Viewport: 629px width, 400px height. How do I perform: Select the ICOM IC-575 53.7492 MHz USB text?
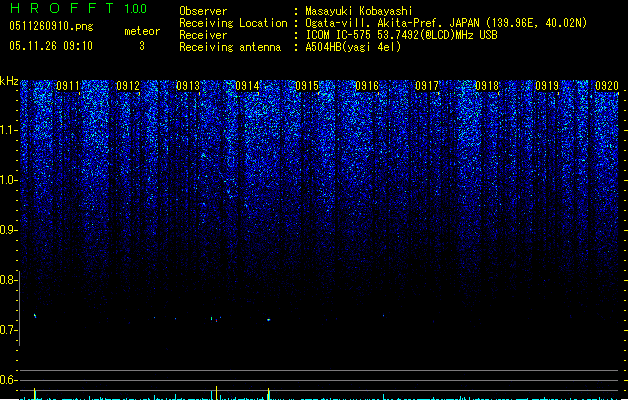tap(401, 35)
